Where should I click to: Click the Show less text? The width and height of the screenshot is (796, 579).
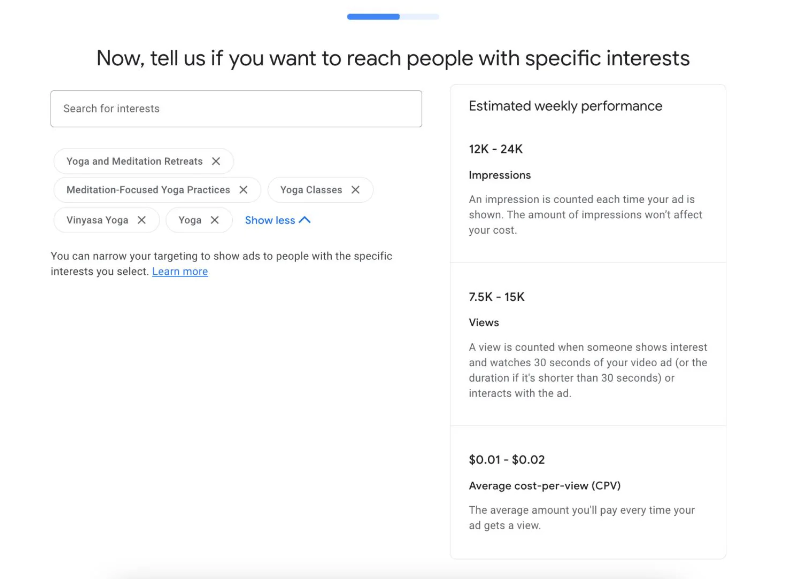[270, 220]
